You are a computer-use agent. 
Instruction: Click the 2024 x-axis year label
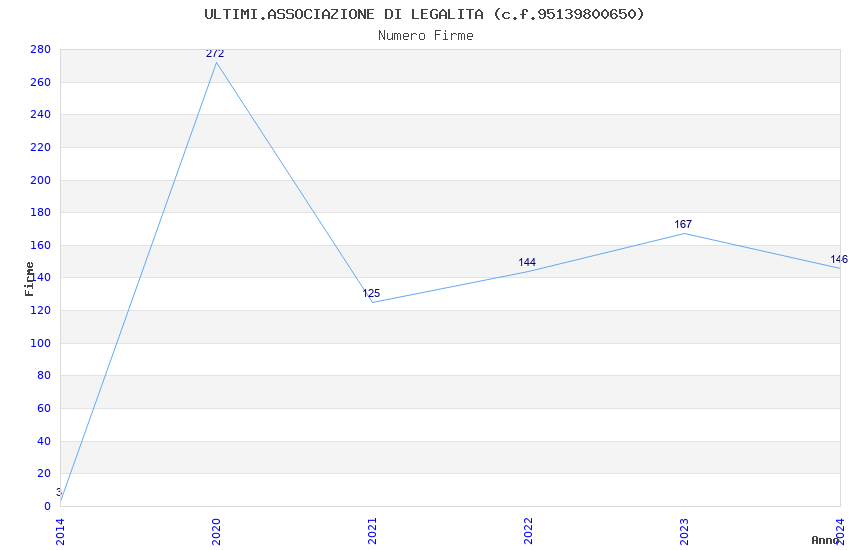coord(840,532)
